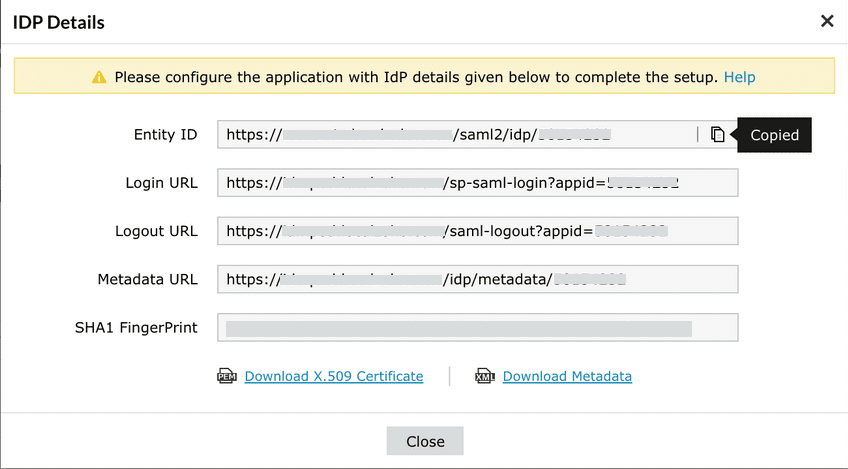Viewport: 848px width, 469px height.
Task: Click the certificate icon beside Download X.509 Certificate
Action: click(x=227, y=376)
